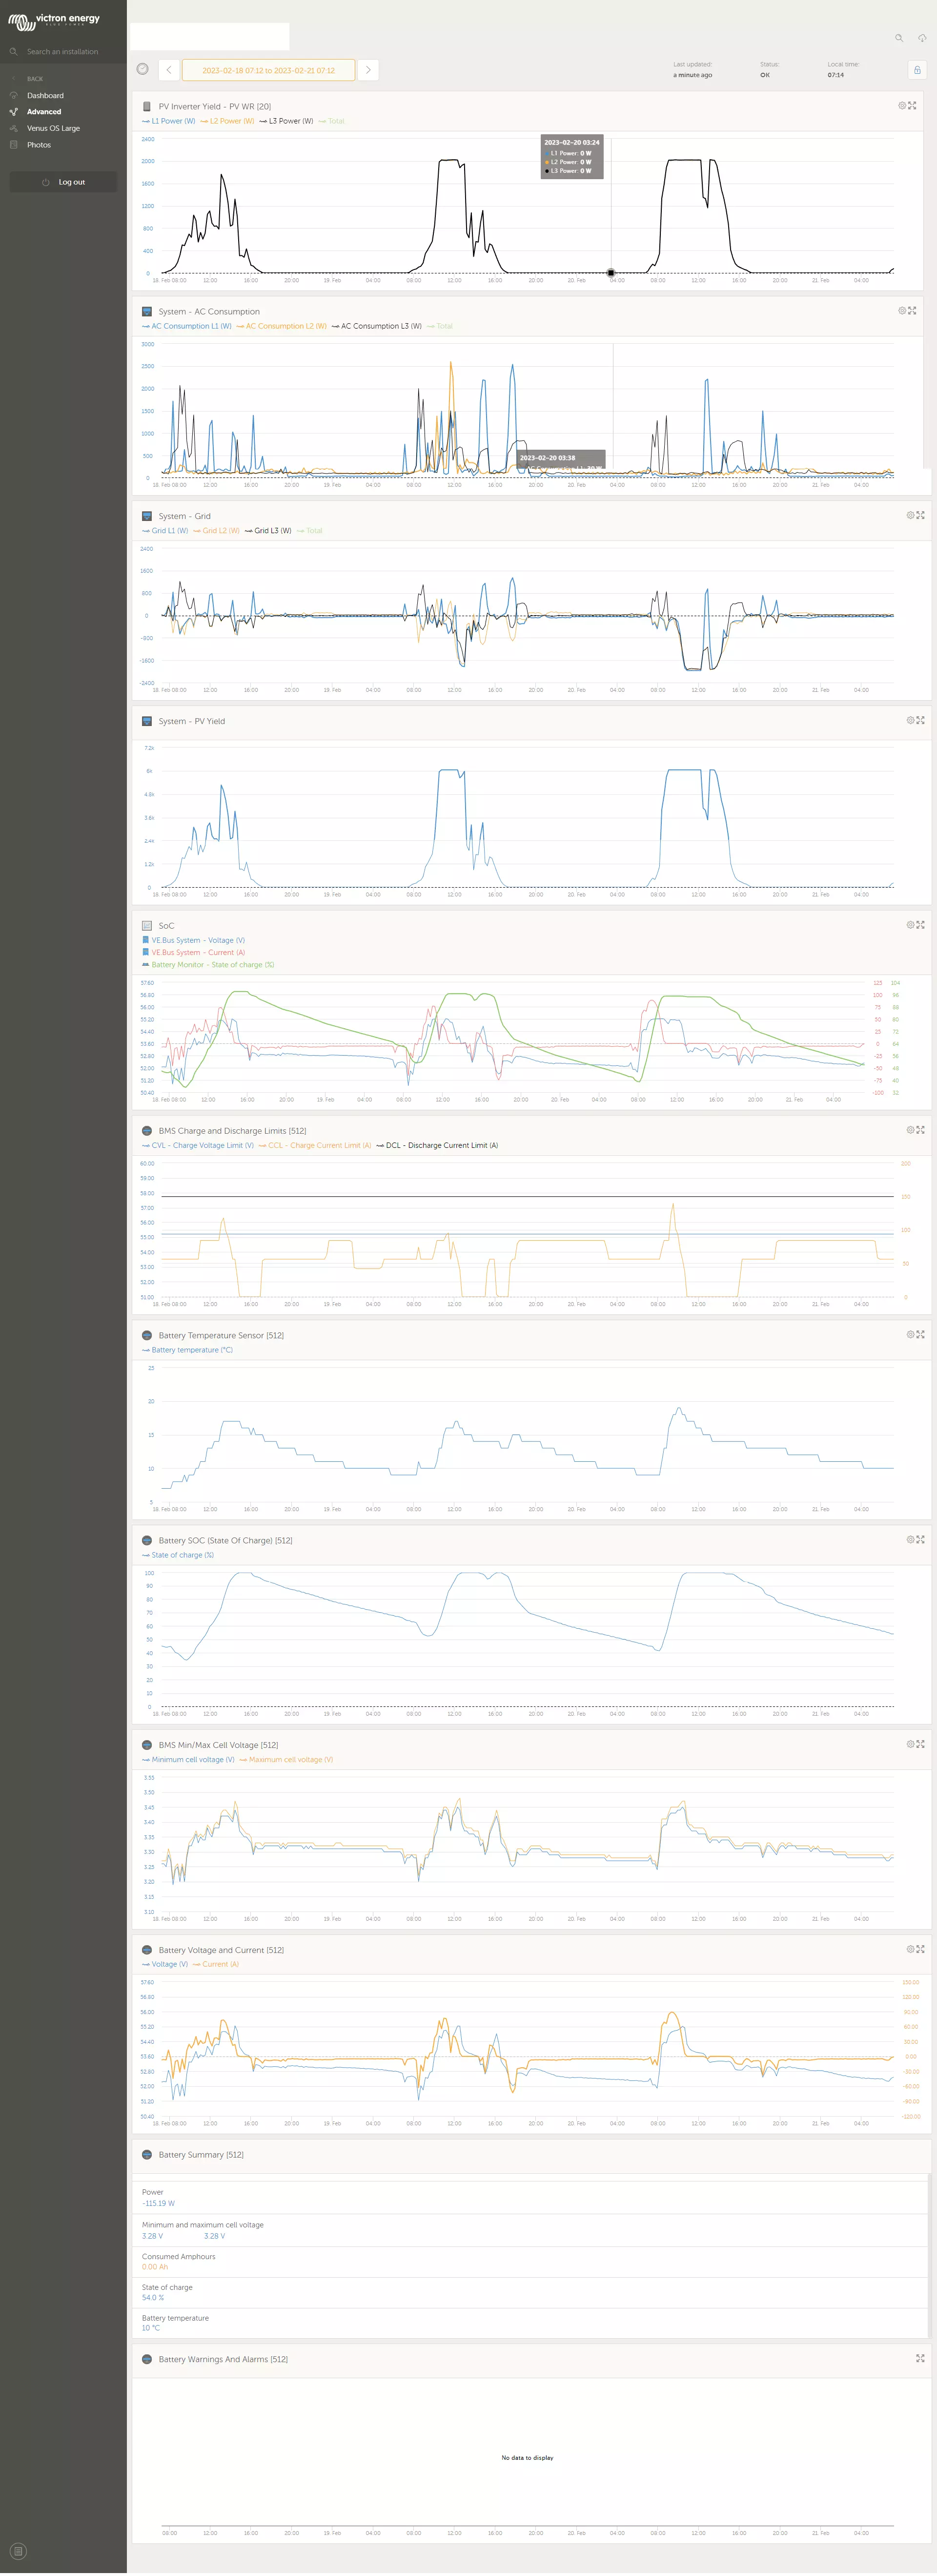The height and width of the screenshot is (2576, 937).
Task: Maximize Battery Warnings And Alarms widget
Action: click(x=920, y=2358)
